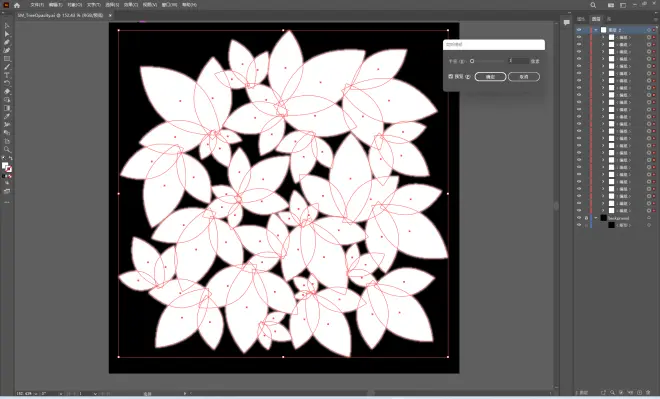Cancel dialog with the 取消 button
Viewport: 660px width, 399px height.
[x=524, y=77]
